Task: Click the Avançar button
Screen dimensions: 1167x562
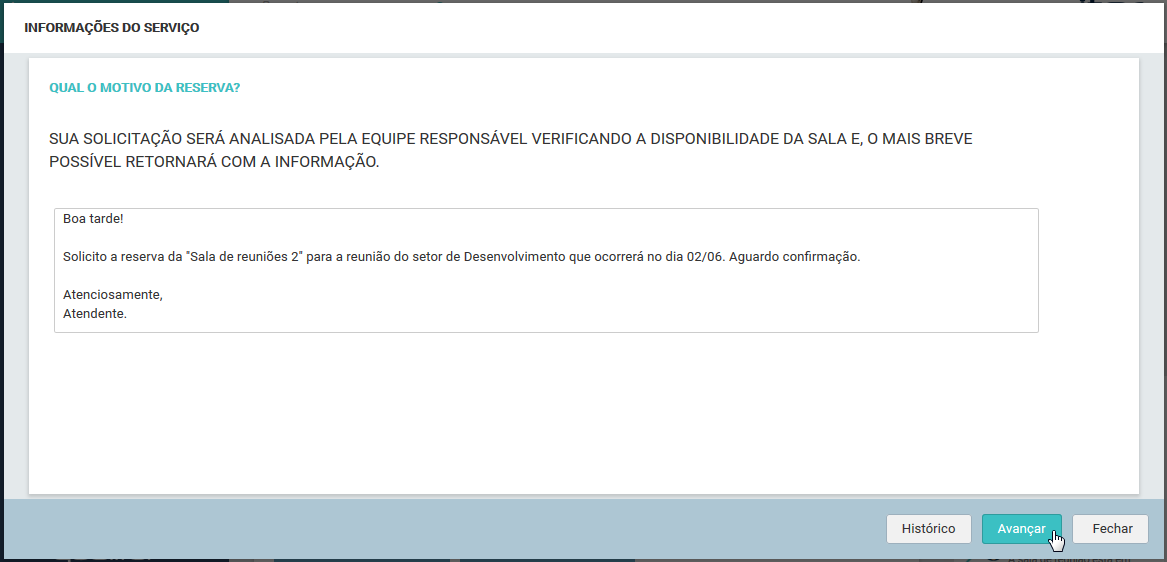Action: (1021, 529)
